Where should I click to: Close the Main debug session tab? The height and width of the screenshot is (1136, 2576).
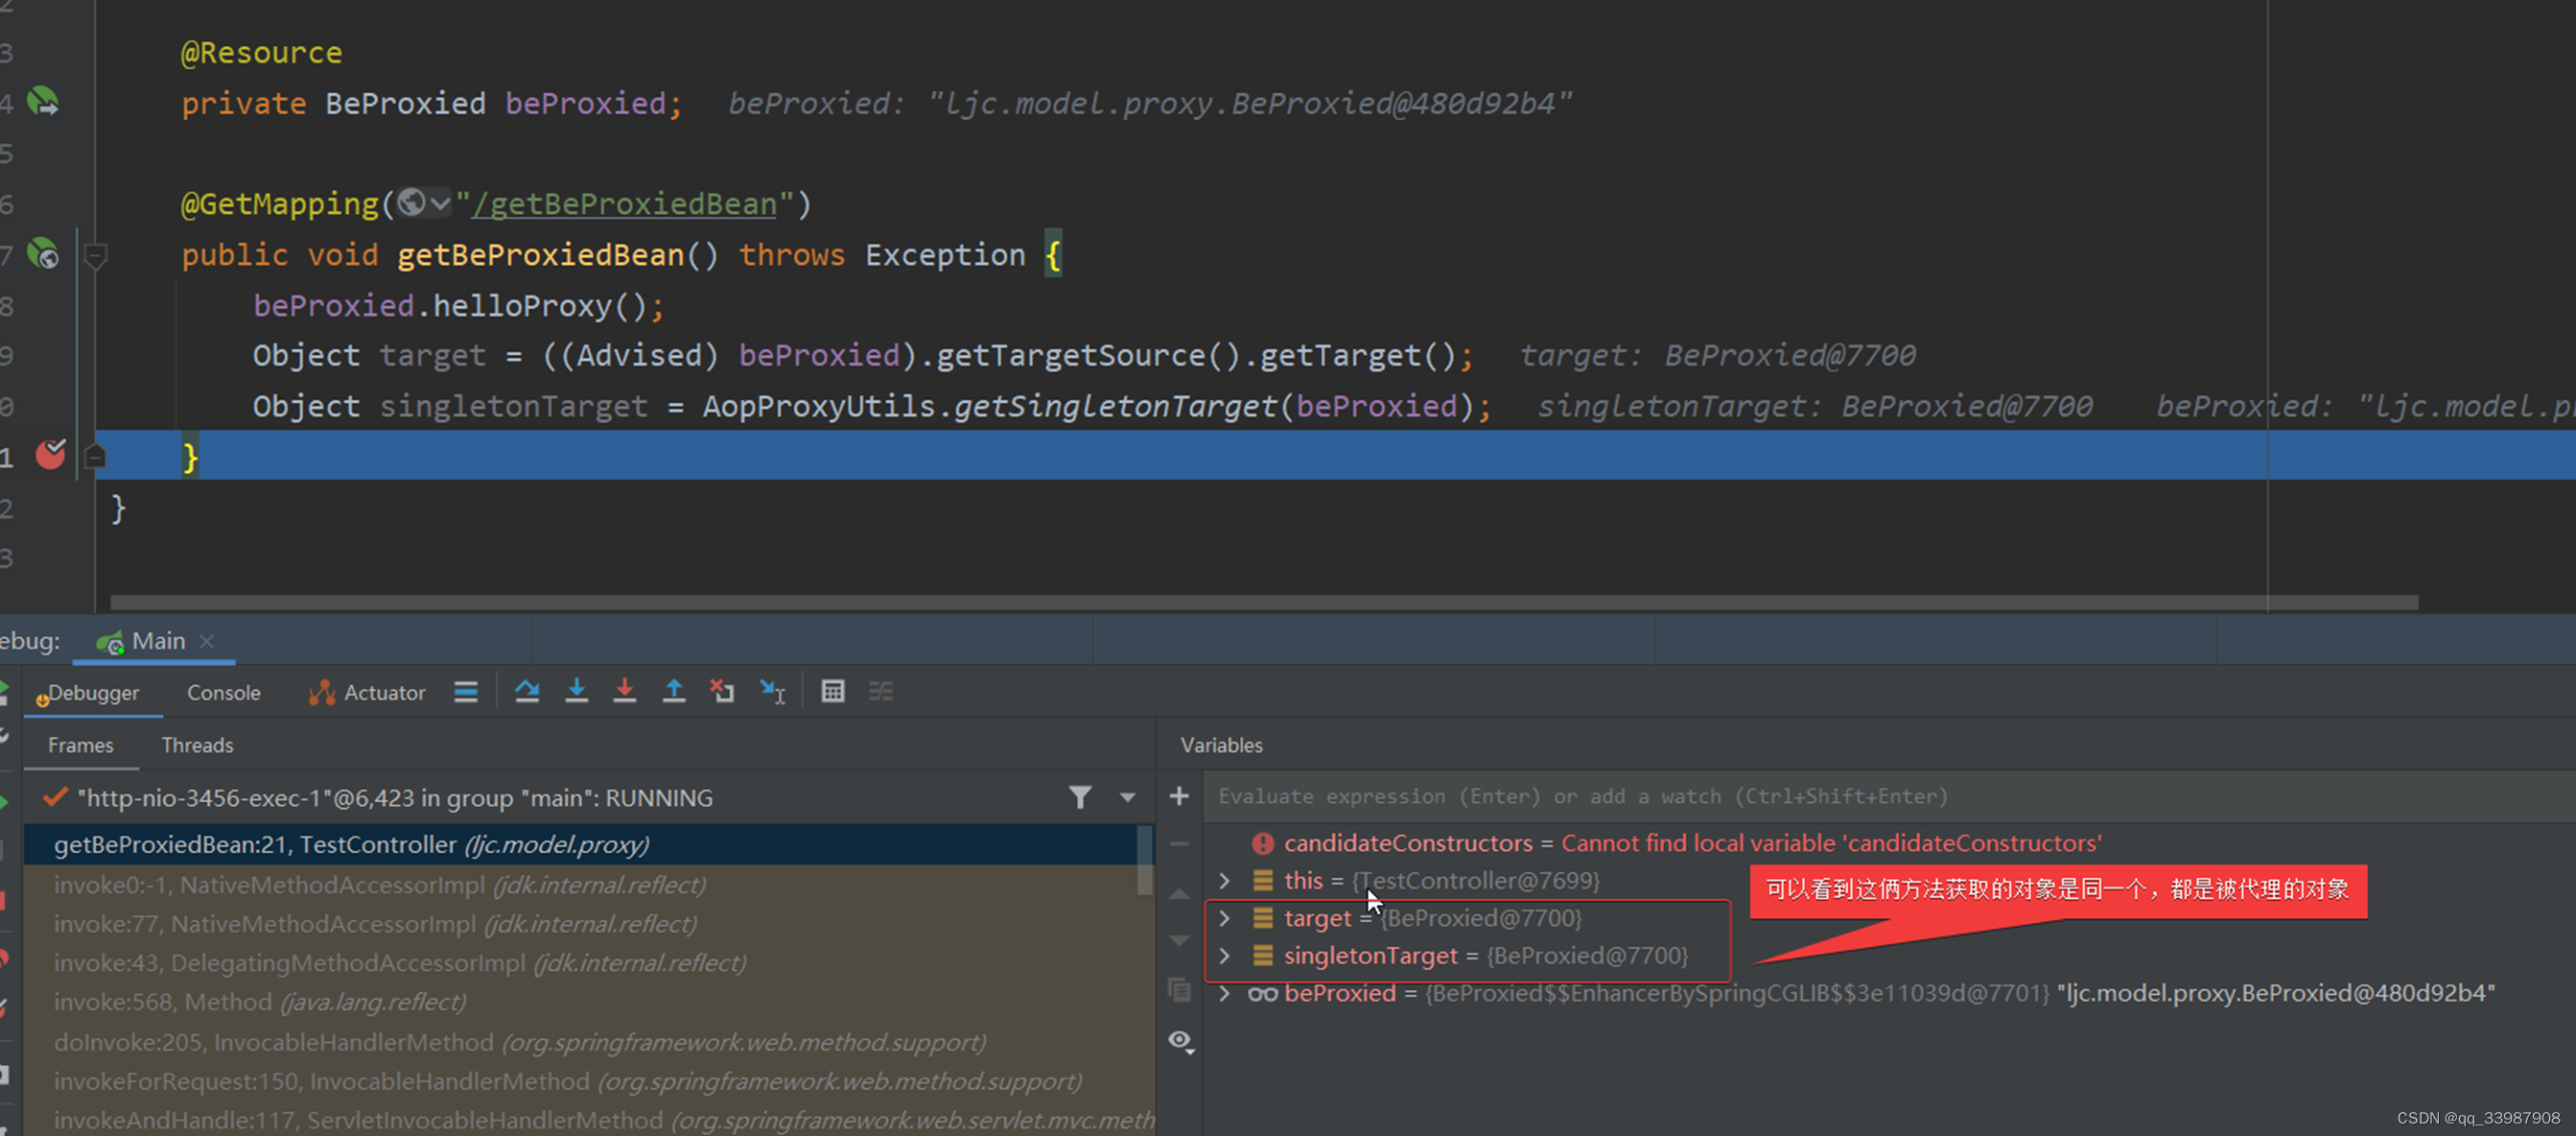tap(207, 641)
